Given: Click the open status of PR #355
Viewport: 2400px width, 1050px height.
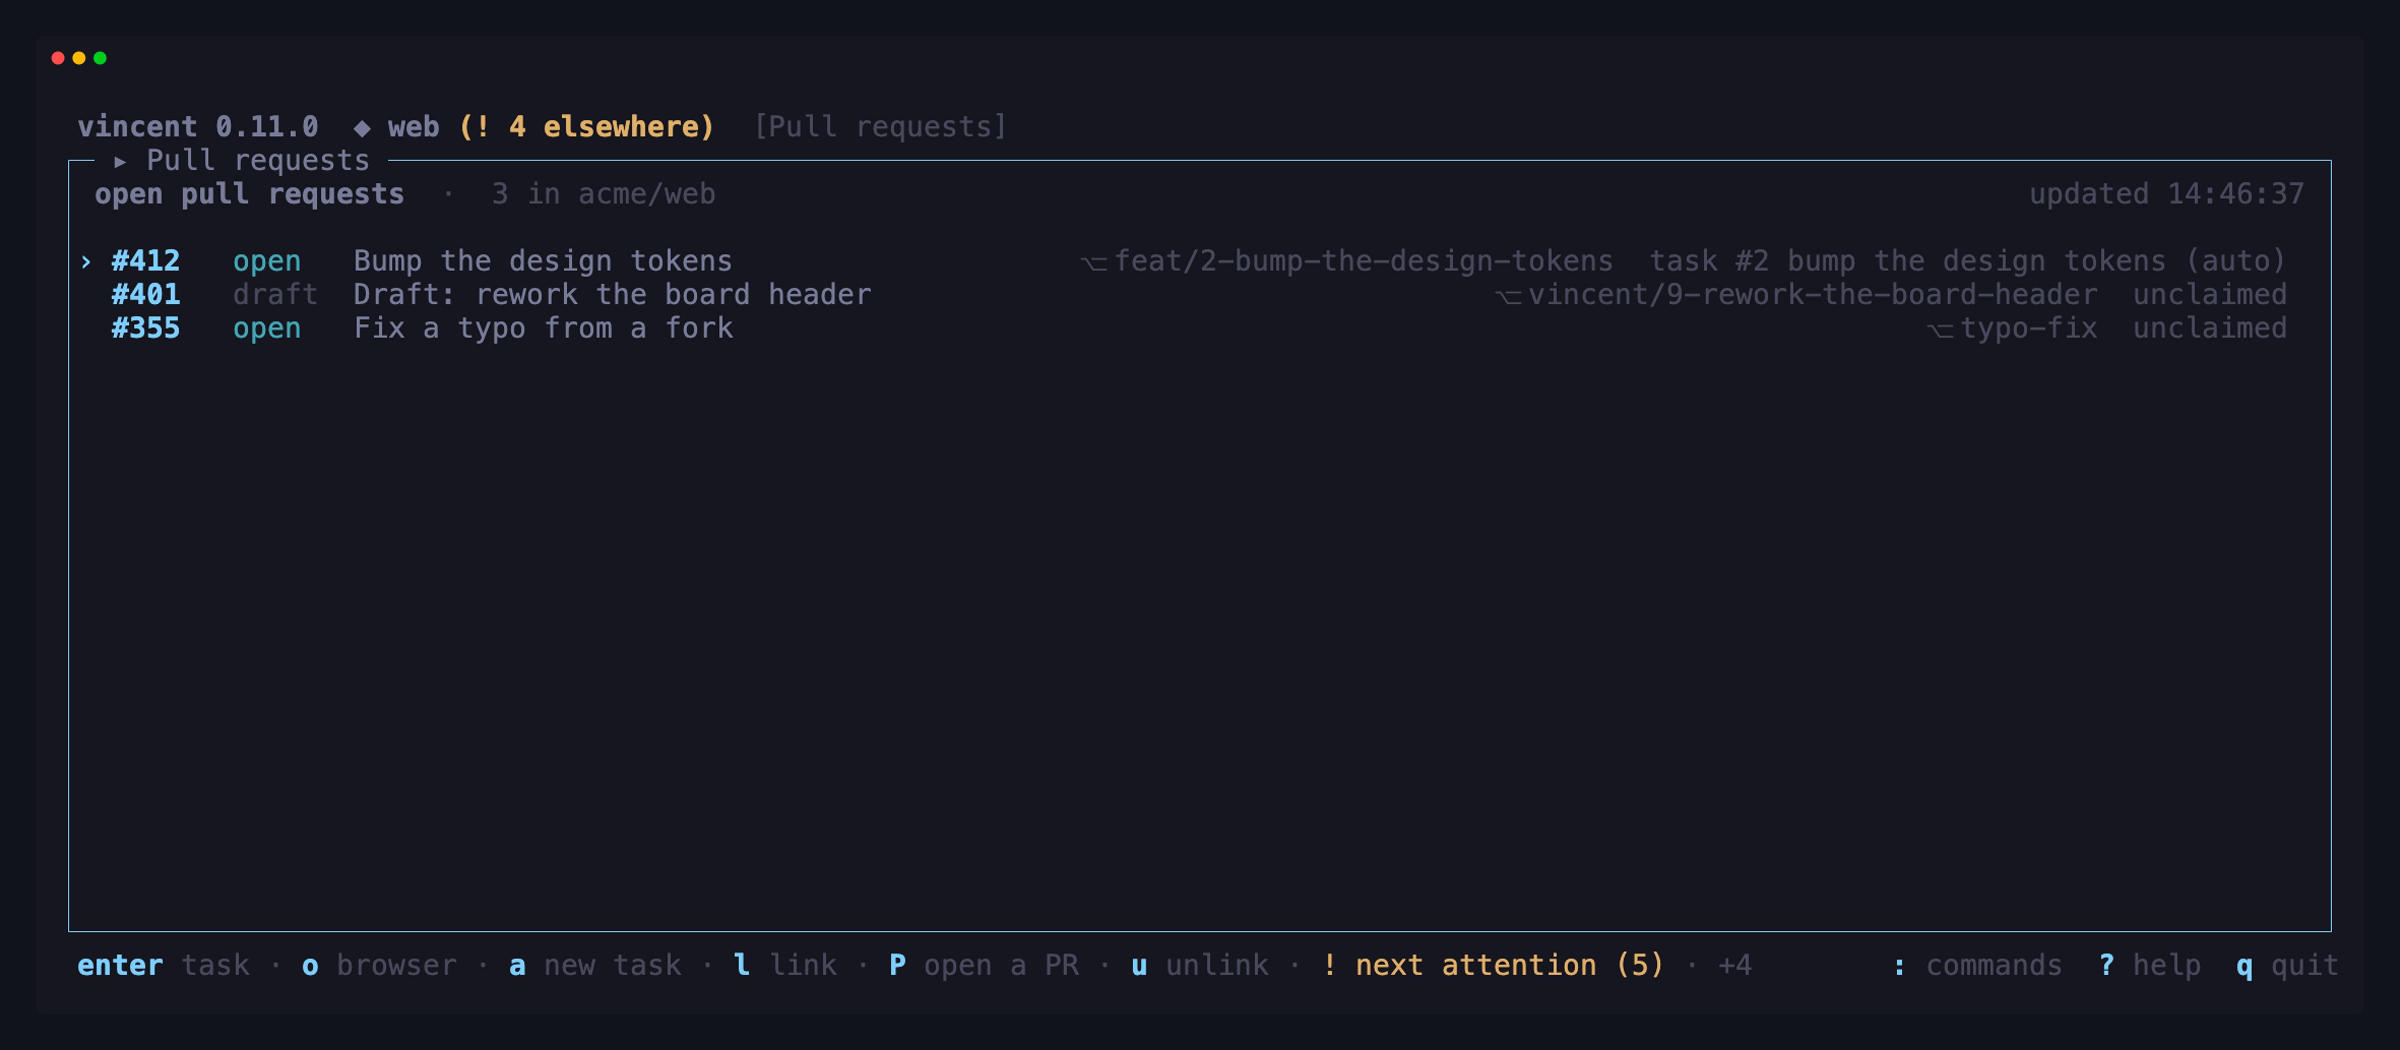Looking at the screenshot, I should click(x=267, y=329).
